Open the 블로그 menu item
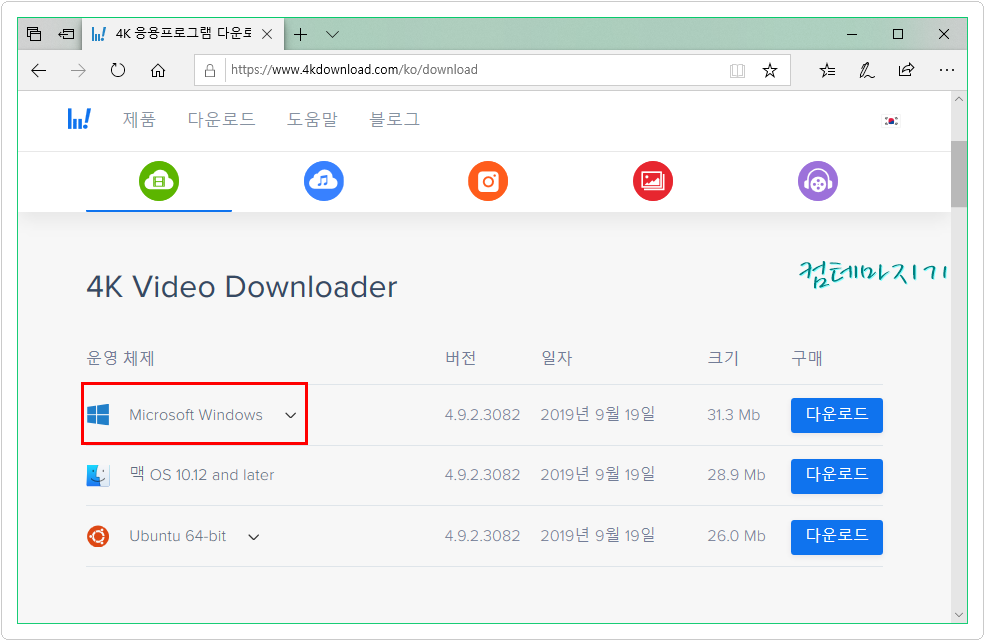 point(395,119)
